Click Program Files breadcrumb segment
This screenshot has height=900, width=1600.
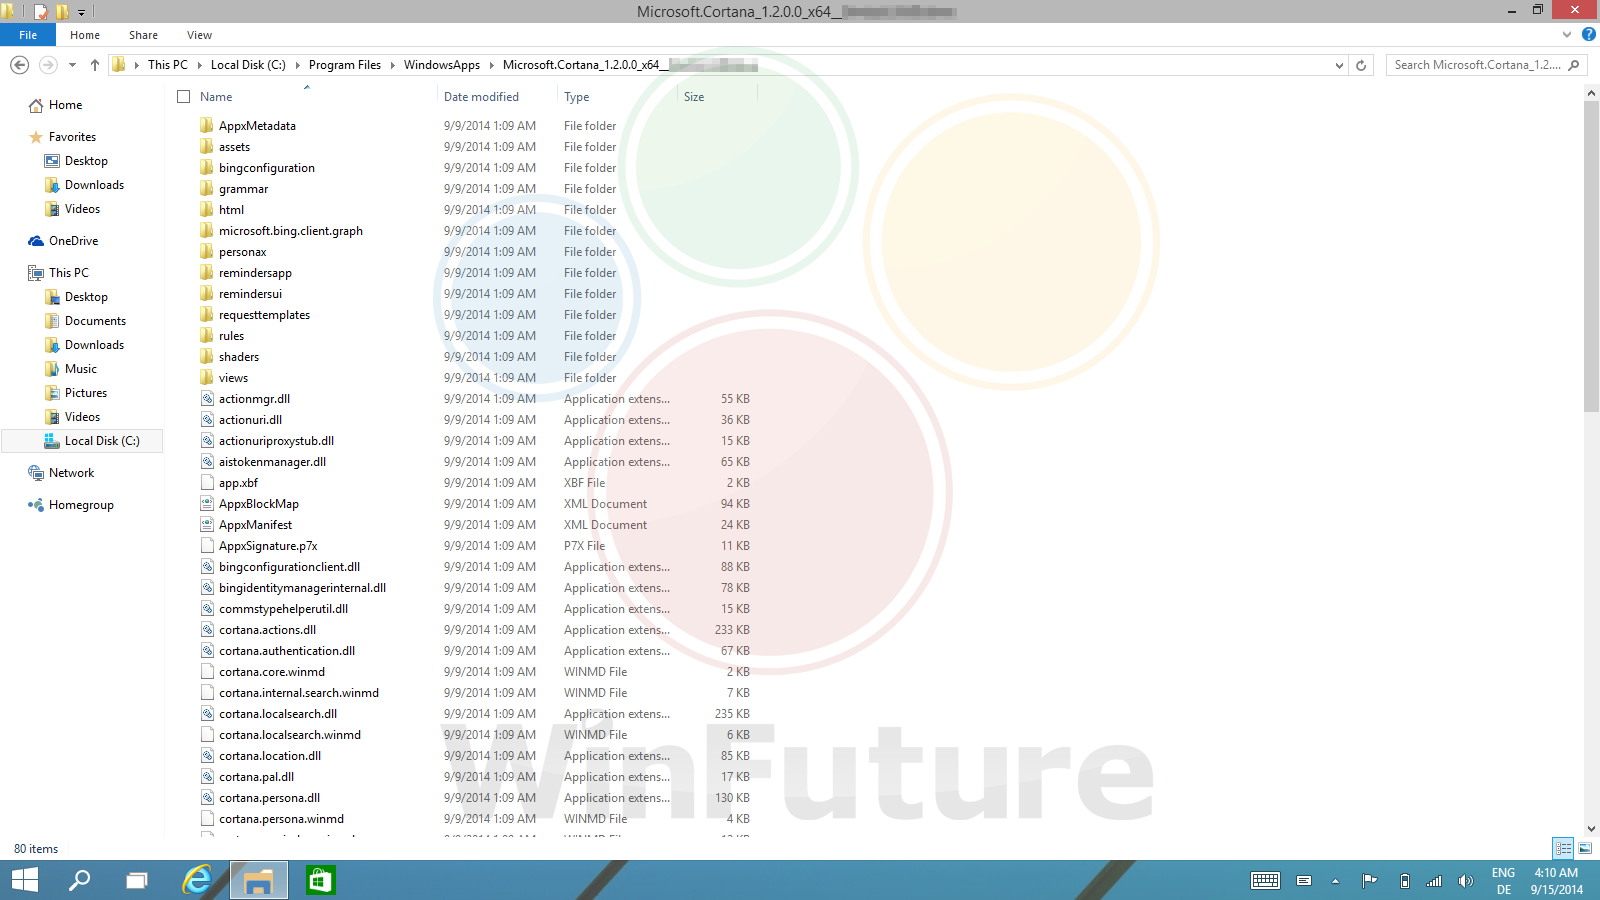point(345,65)
